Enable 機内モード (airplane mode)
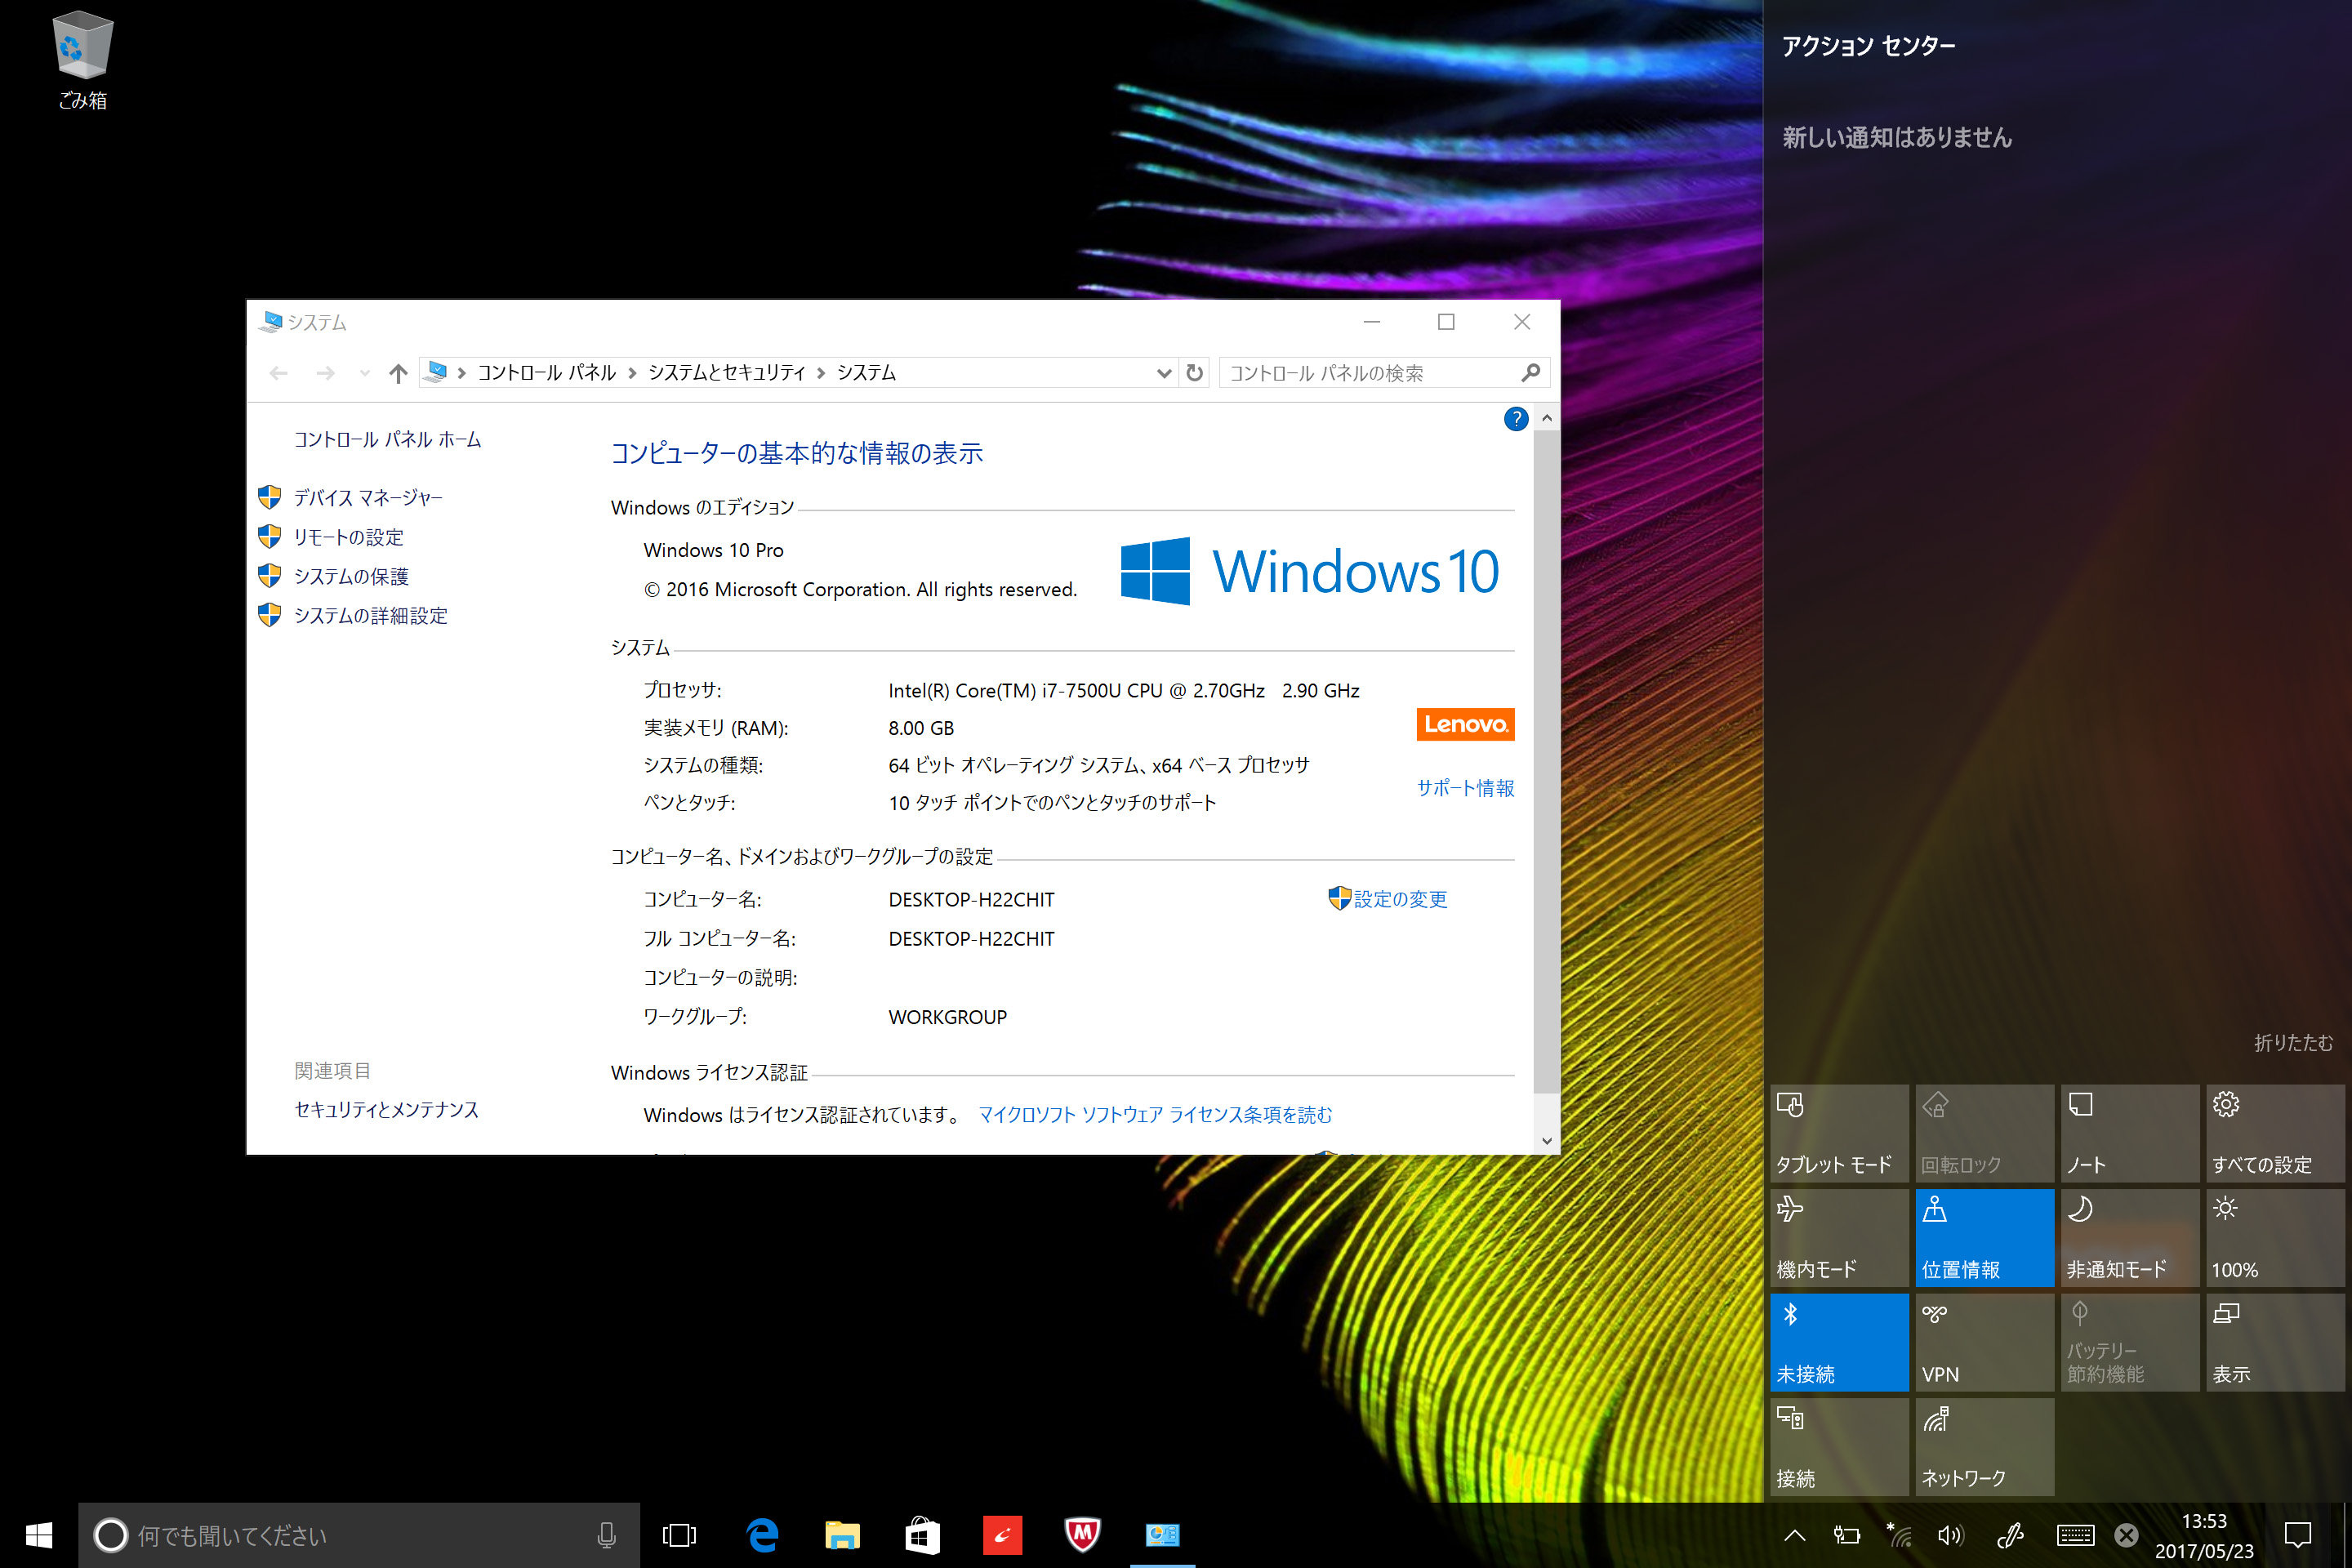The width and height of the screenshot is (2352, 1568). pyautogui.click(x=1839, y=1238)
